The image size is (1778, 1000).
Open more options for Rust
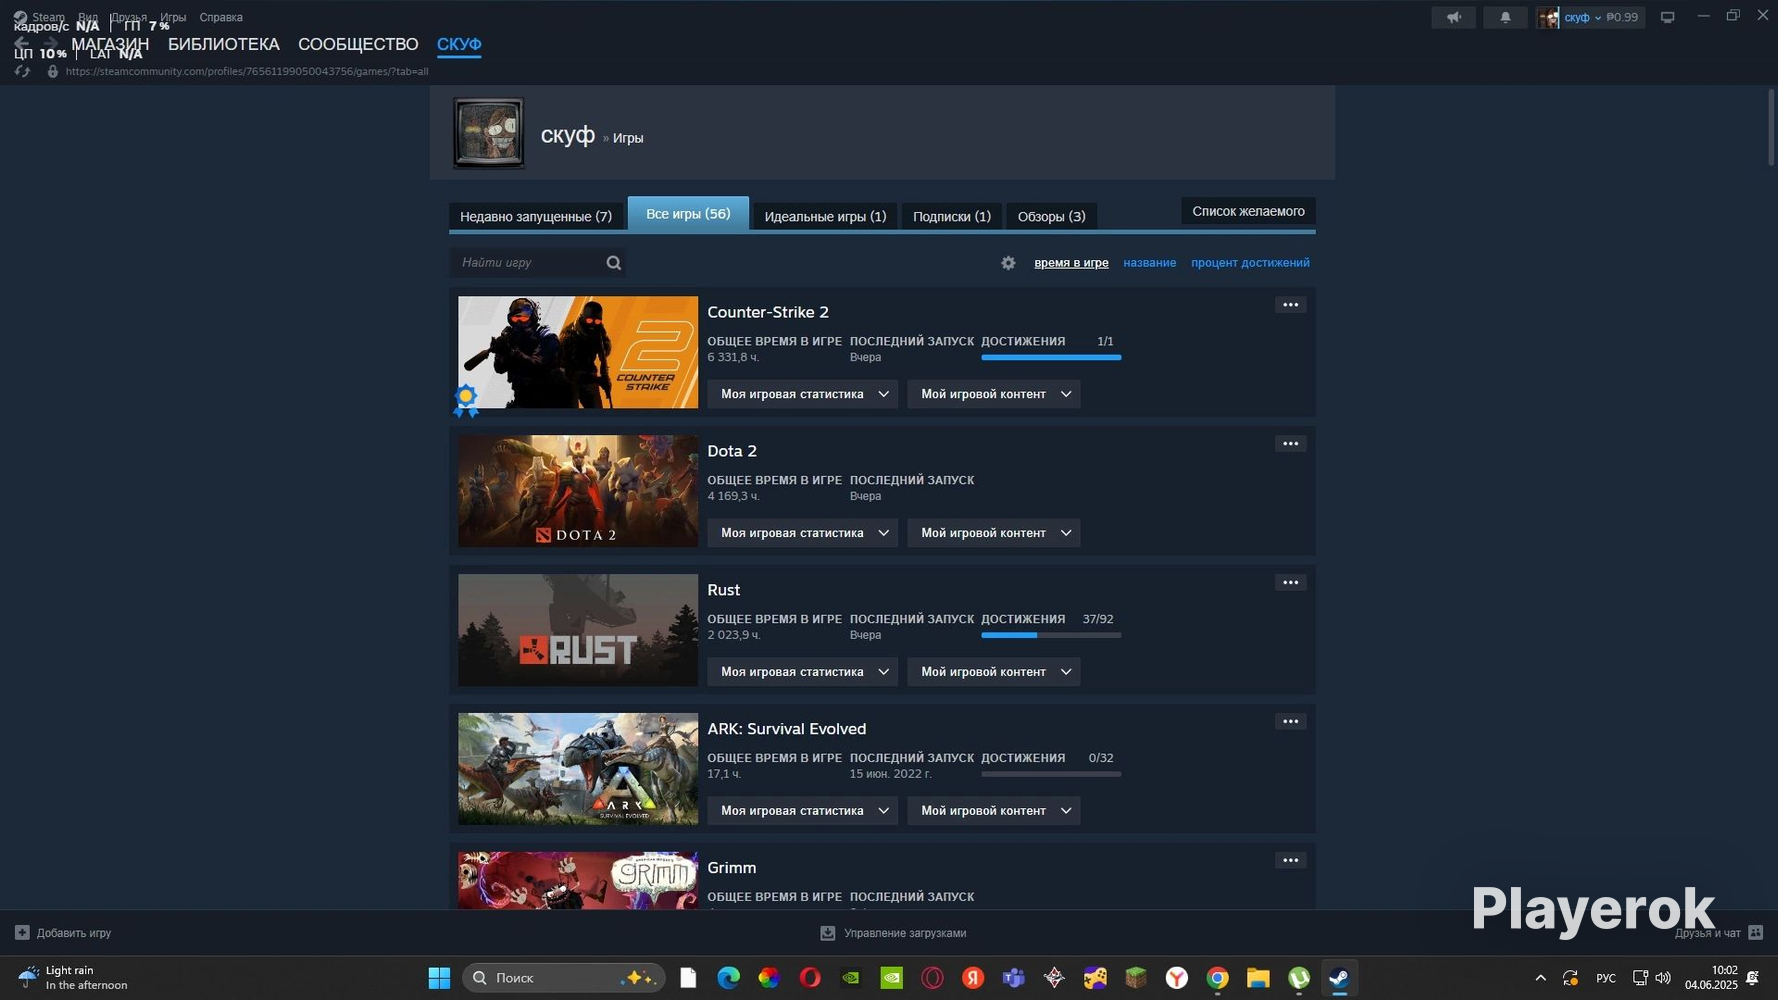[x=1290, y=583]
